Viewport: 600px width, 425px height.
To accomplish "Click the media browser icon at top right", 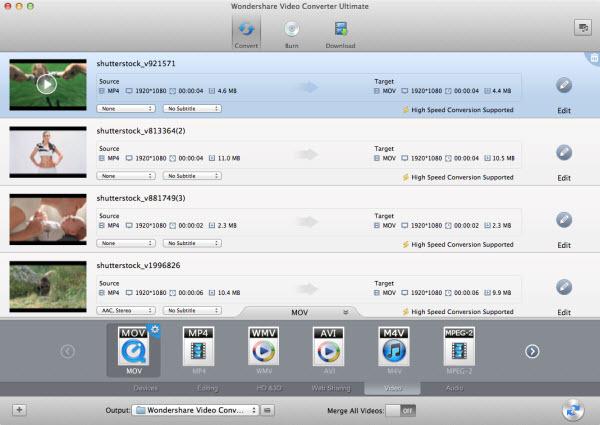I will 583,28.
